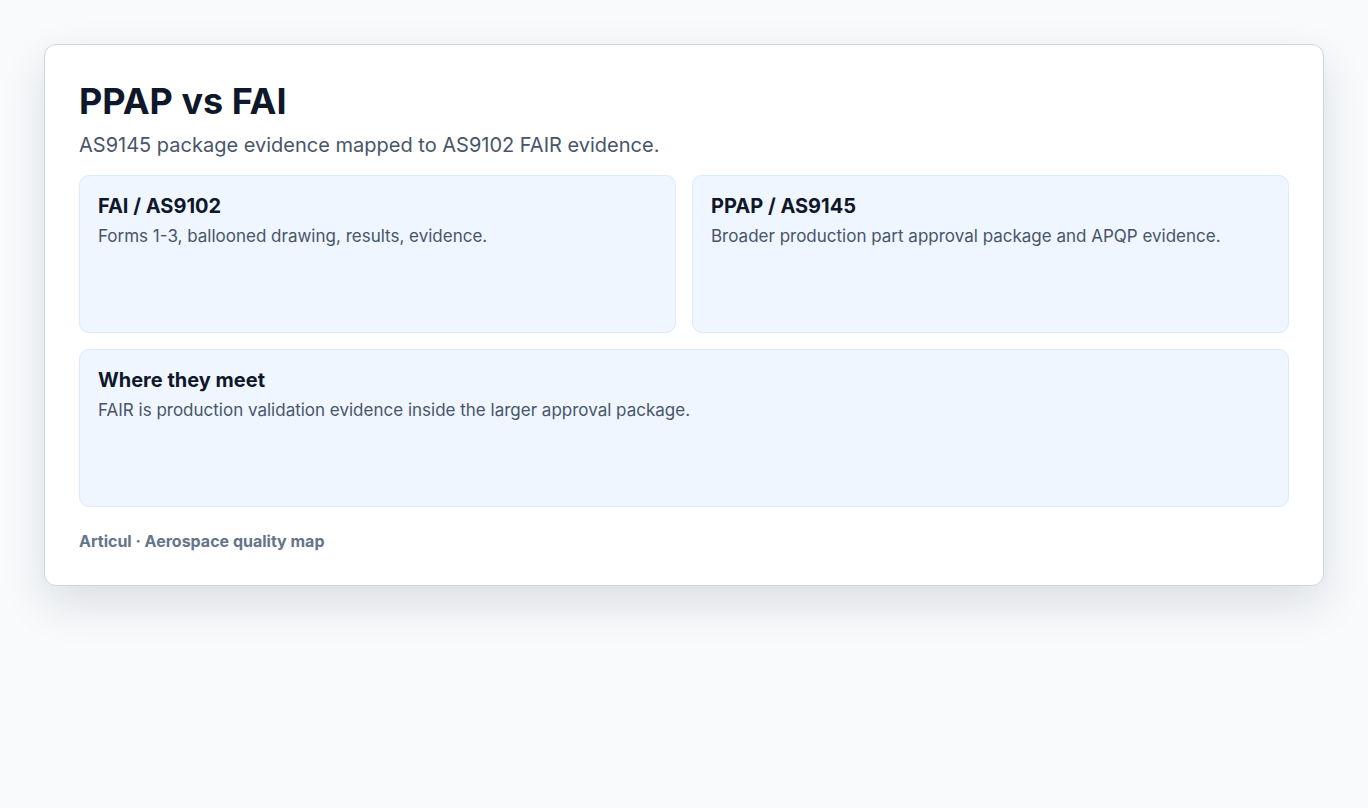Click blank space inside FAI / AS9102 card

377,290
